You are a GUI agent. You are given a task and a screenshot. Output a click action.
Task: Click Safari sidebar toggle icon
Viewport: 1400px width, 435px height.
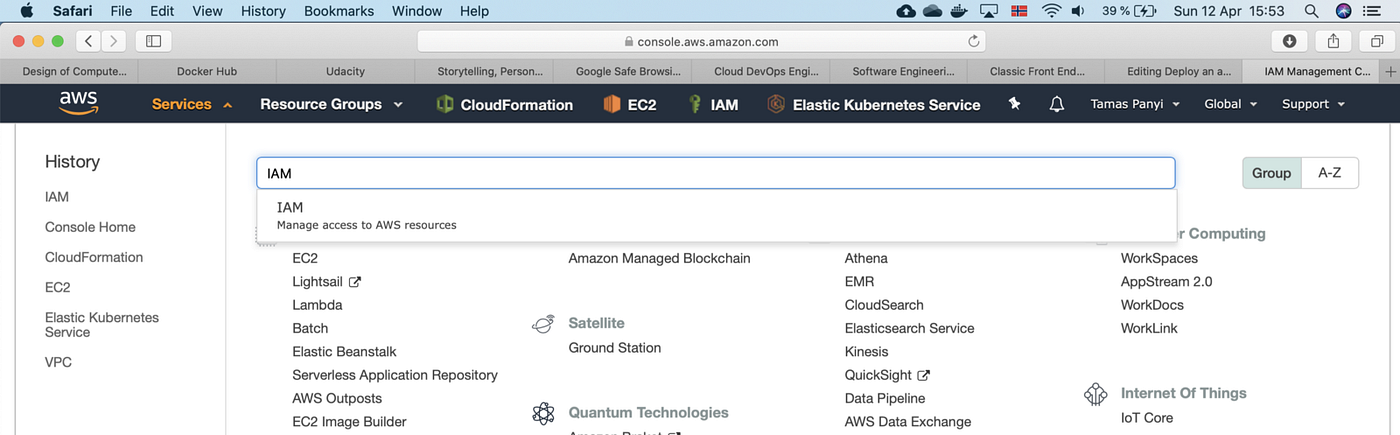(x=153, y=41)
